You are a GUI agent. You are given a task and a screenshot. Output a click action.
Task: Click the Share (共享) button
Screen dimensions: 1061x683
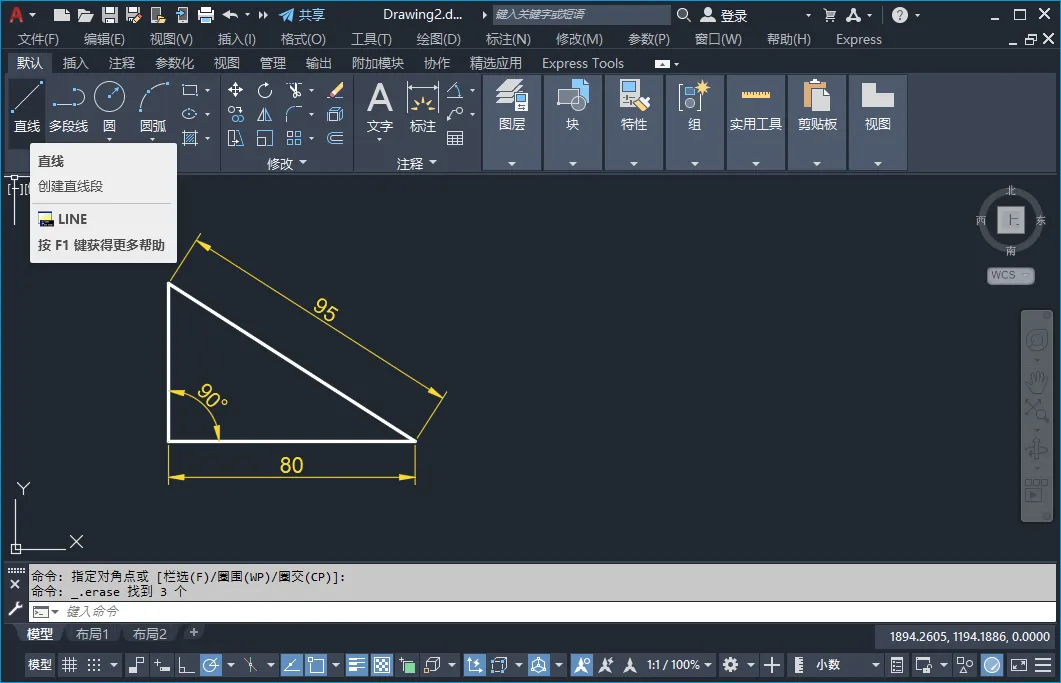click(302, 15)
